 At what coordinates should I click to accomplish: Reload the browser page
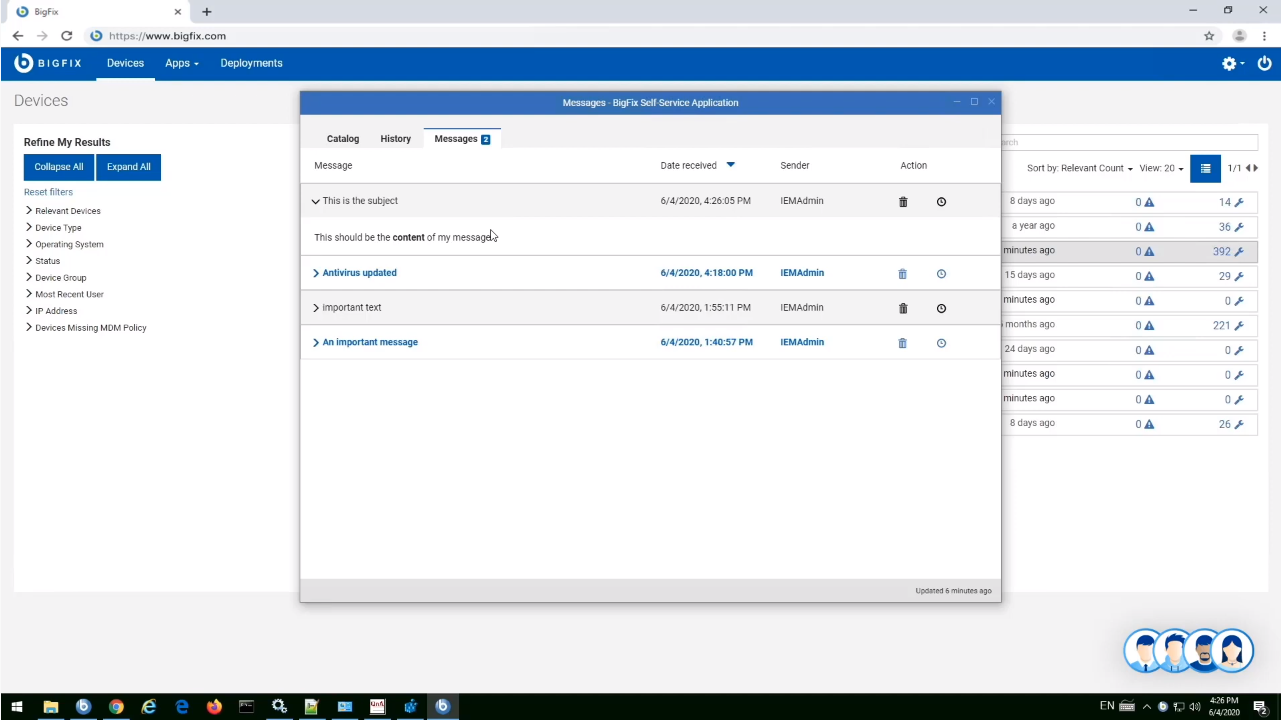pos(66,36)
